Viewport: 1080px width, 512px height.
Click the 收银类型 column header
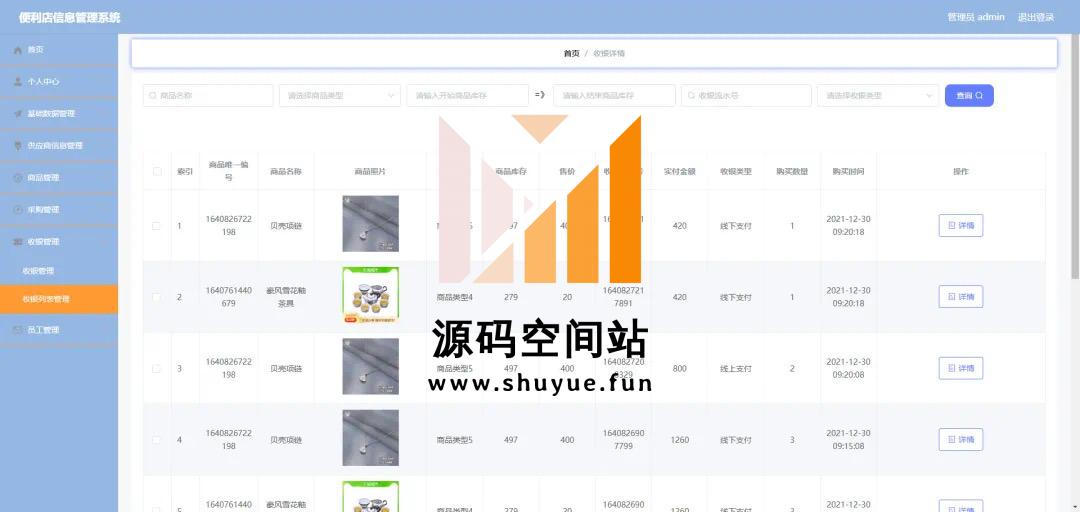tap(736, 172)
